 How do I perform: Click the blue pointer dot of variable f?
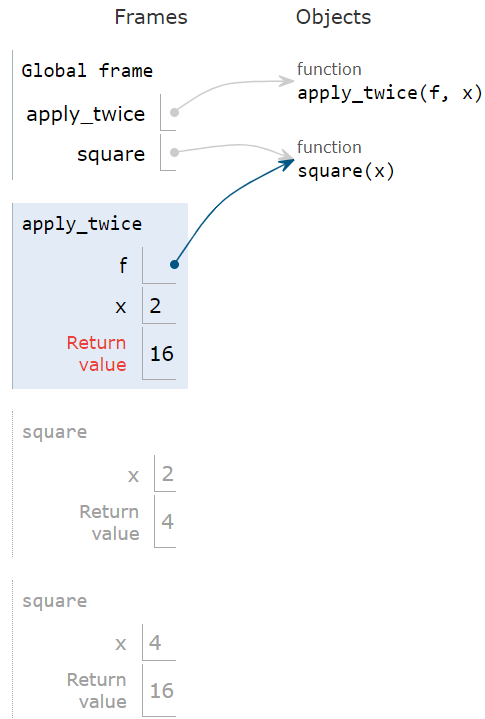click(x=174, y=265)
